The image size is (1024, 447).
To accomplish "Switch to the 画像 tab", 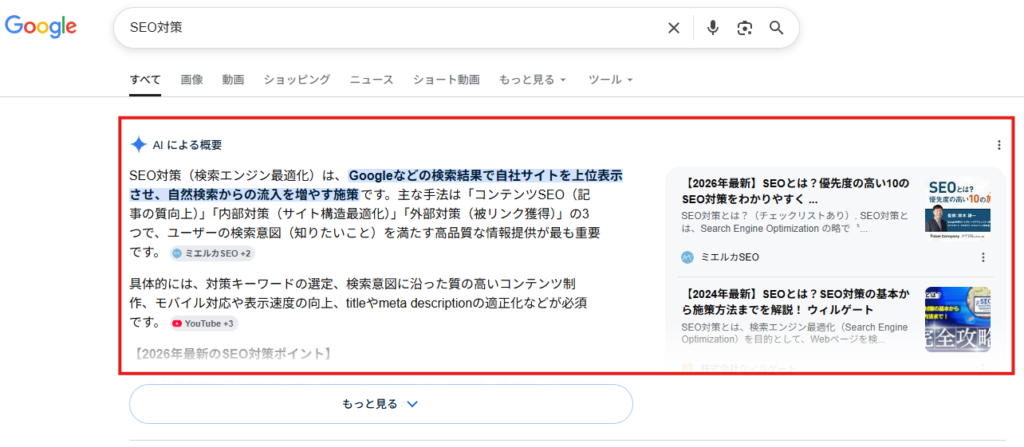I will [x=192, y=79].
